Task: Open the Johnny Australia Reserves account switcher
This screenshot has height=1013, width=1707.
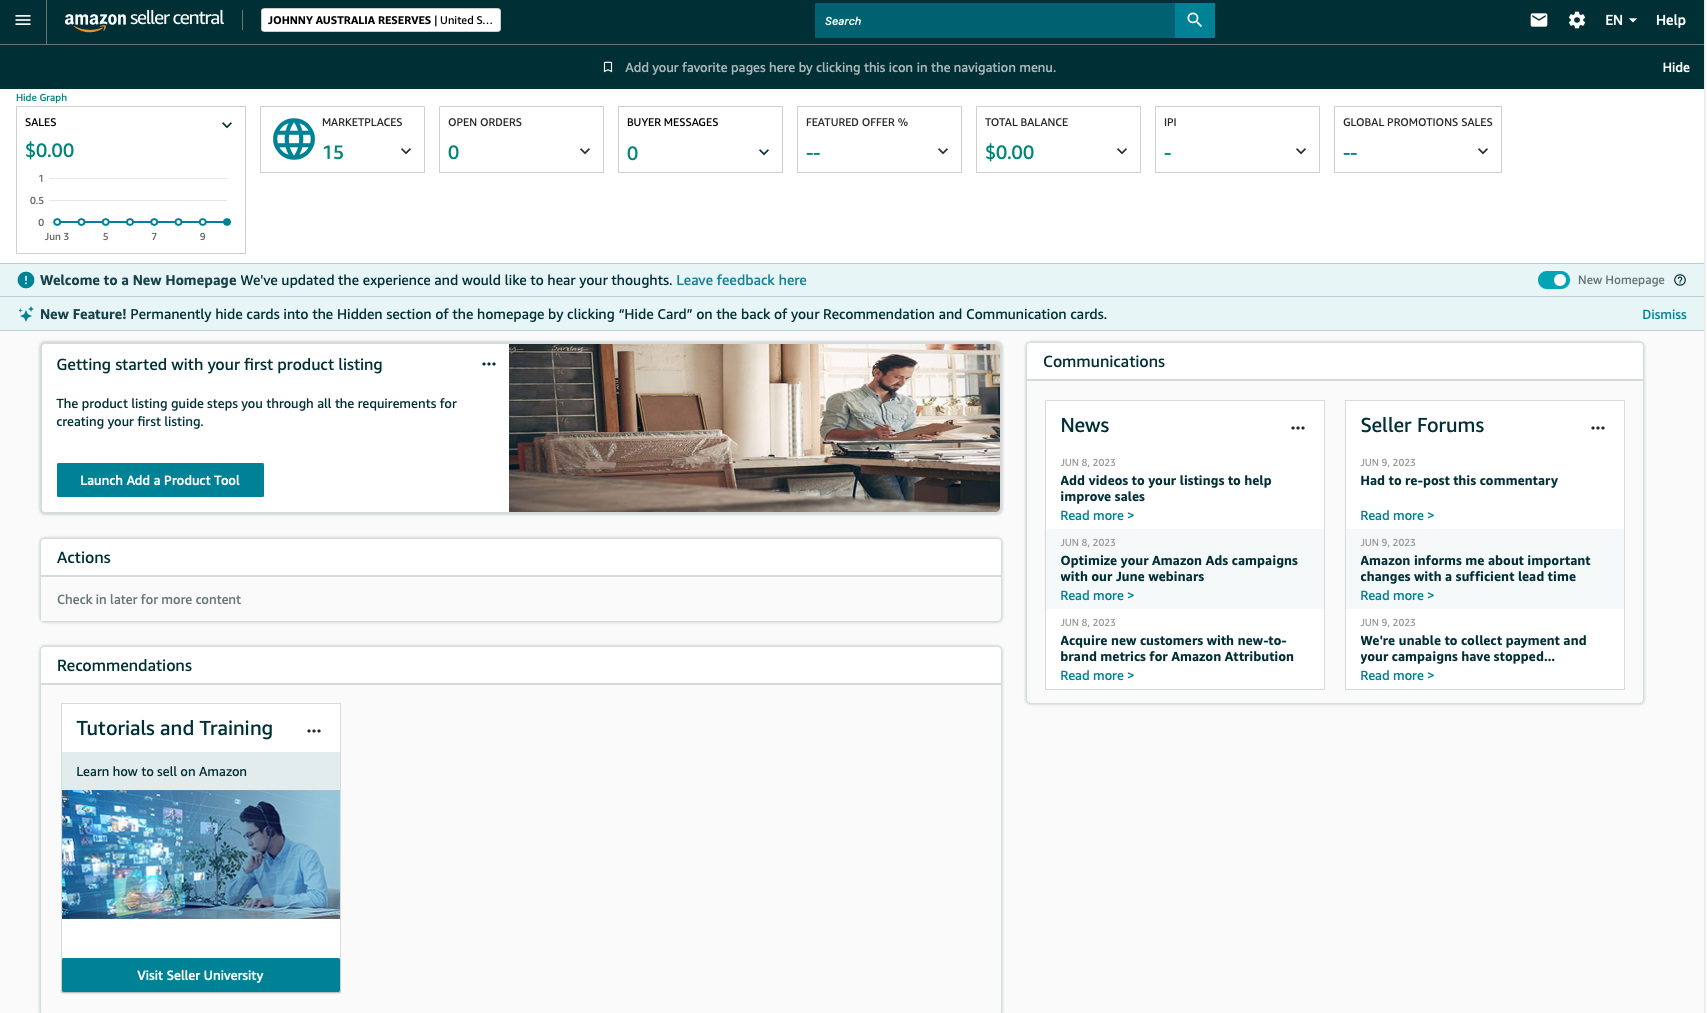Action: click(381, 20)
